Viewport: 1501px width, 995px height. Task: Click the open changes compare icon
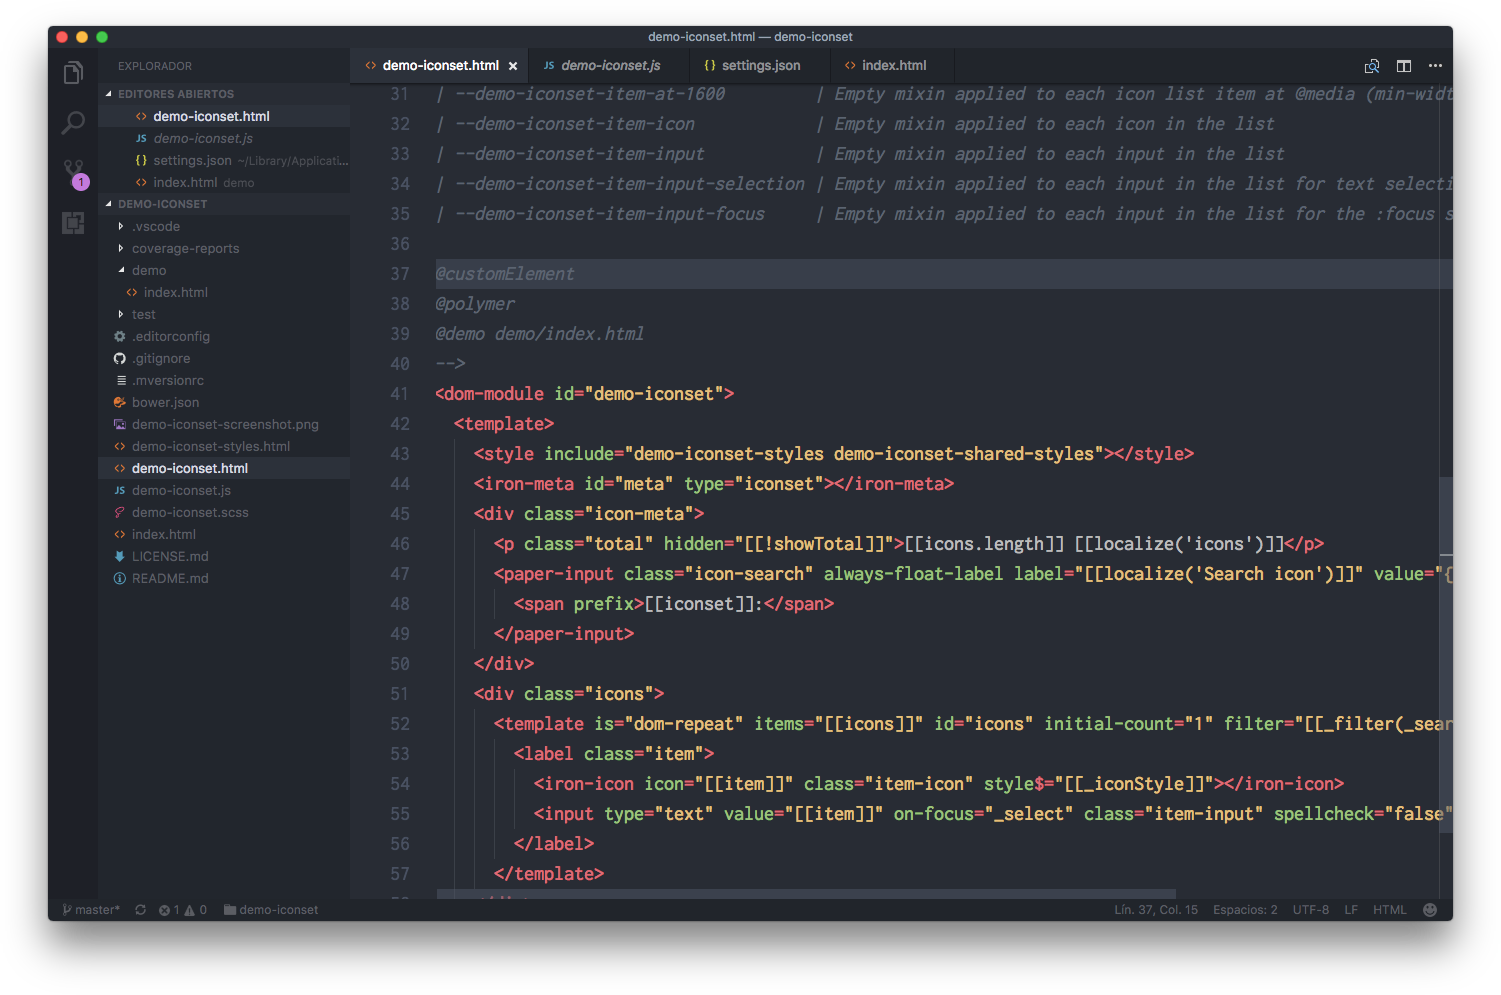pyautogui.click(x=1372, y=66)
